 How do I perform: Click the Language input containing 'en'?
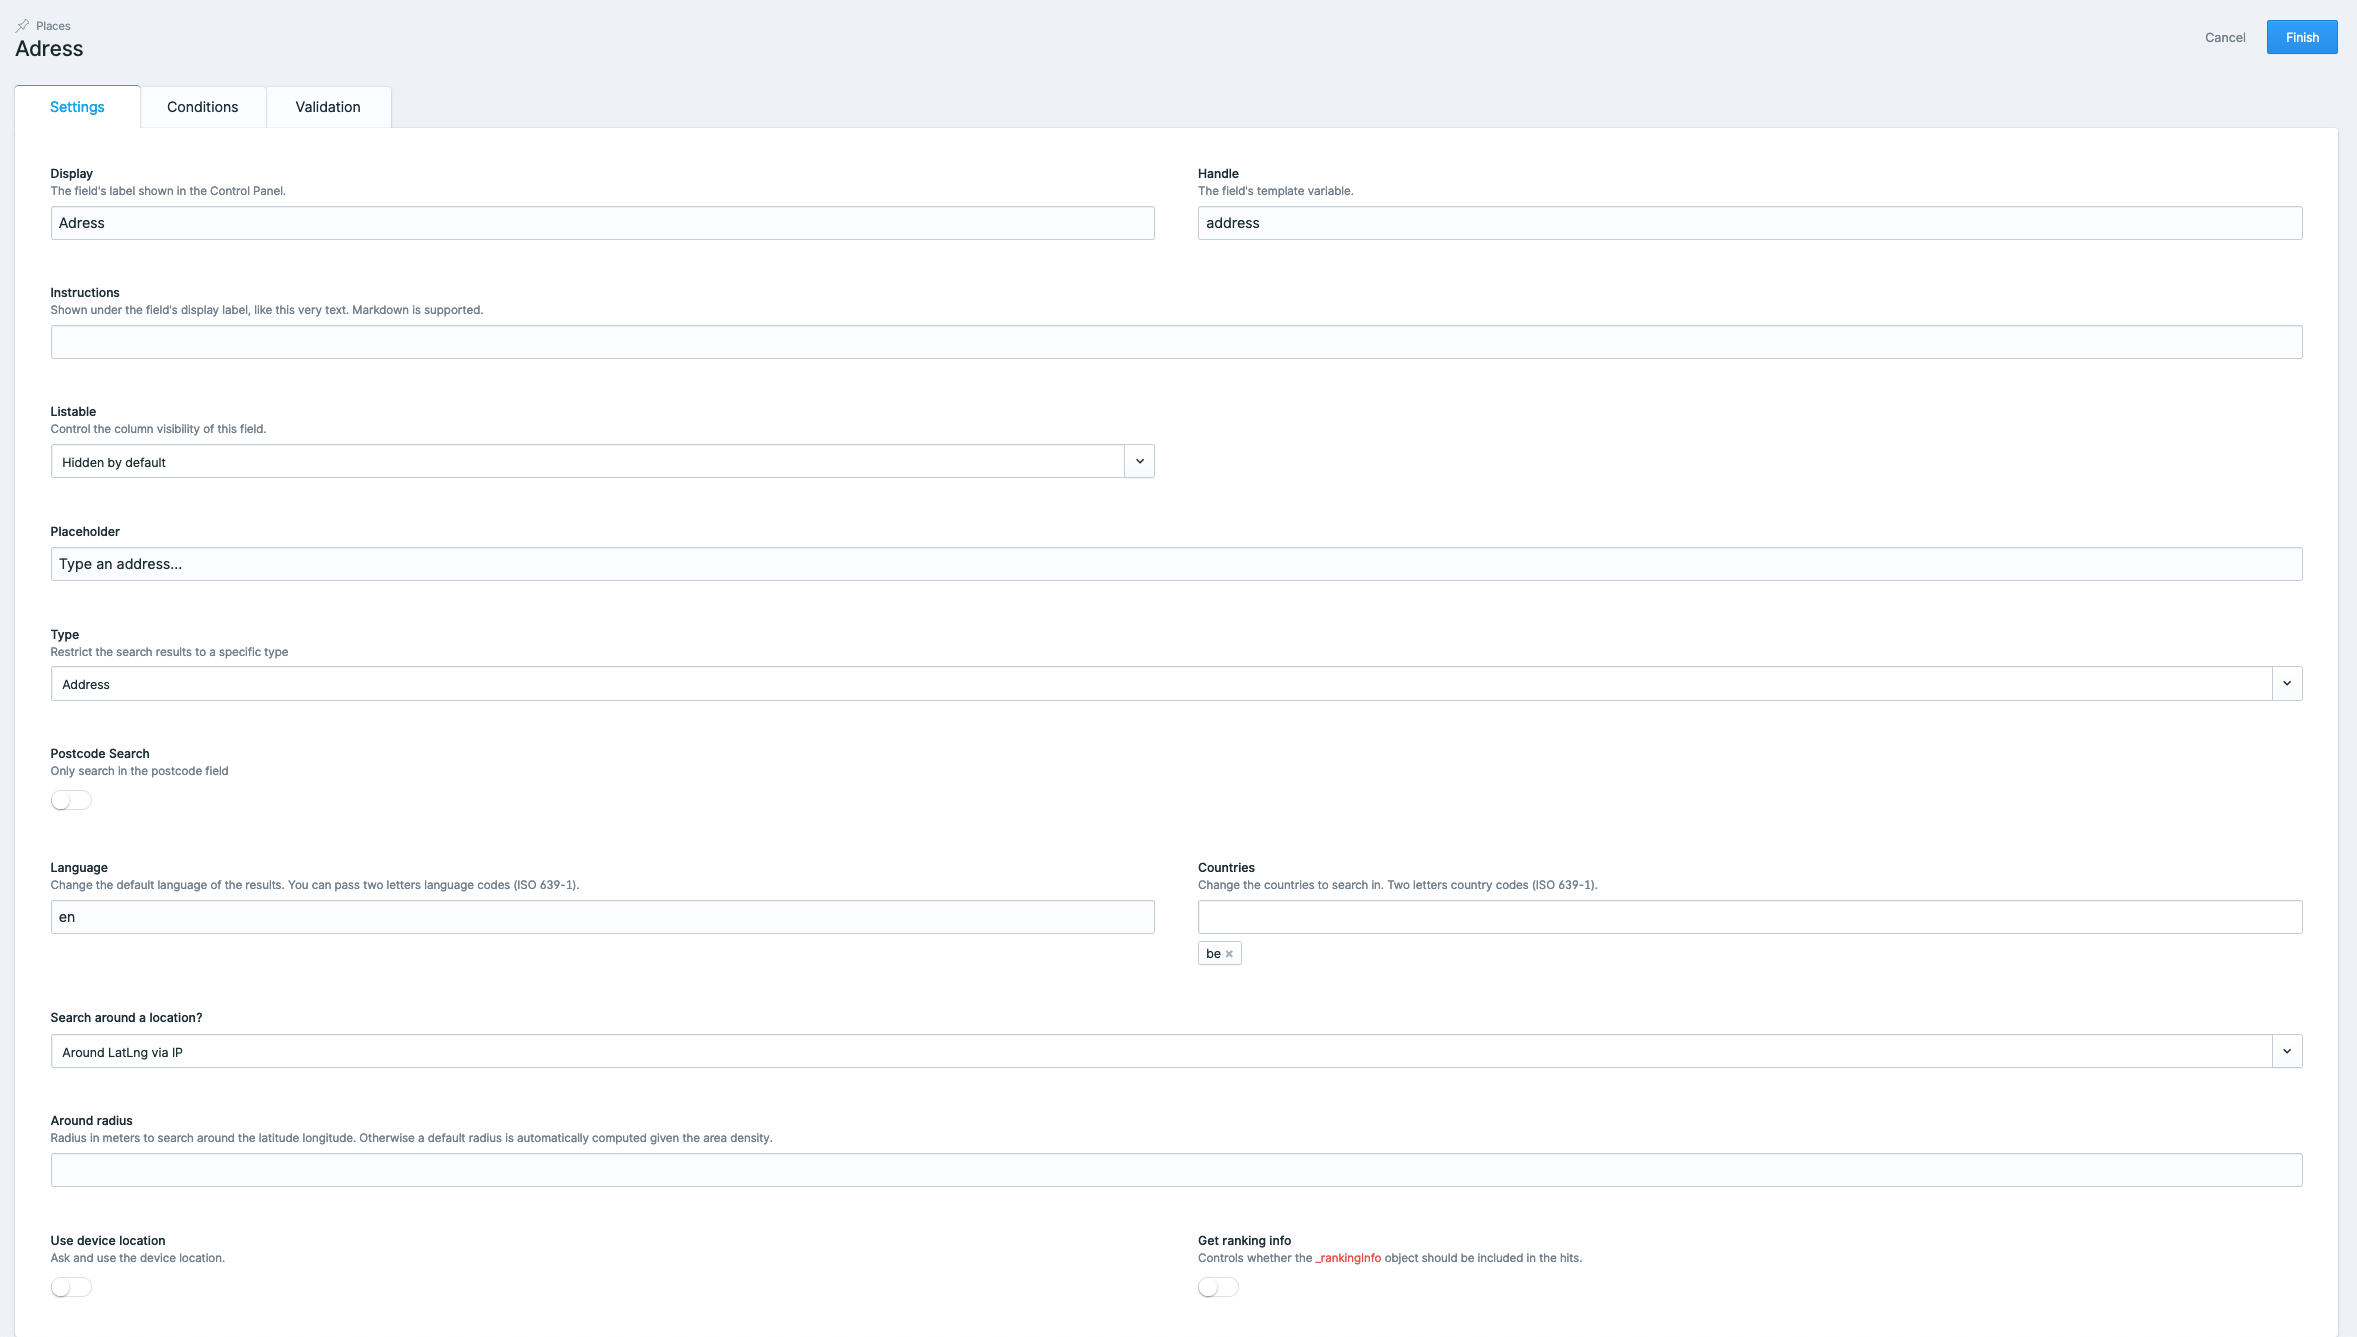[602, 917]
